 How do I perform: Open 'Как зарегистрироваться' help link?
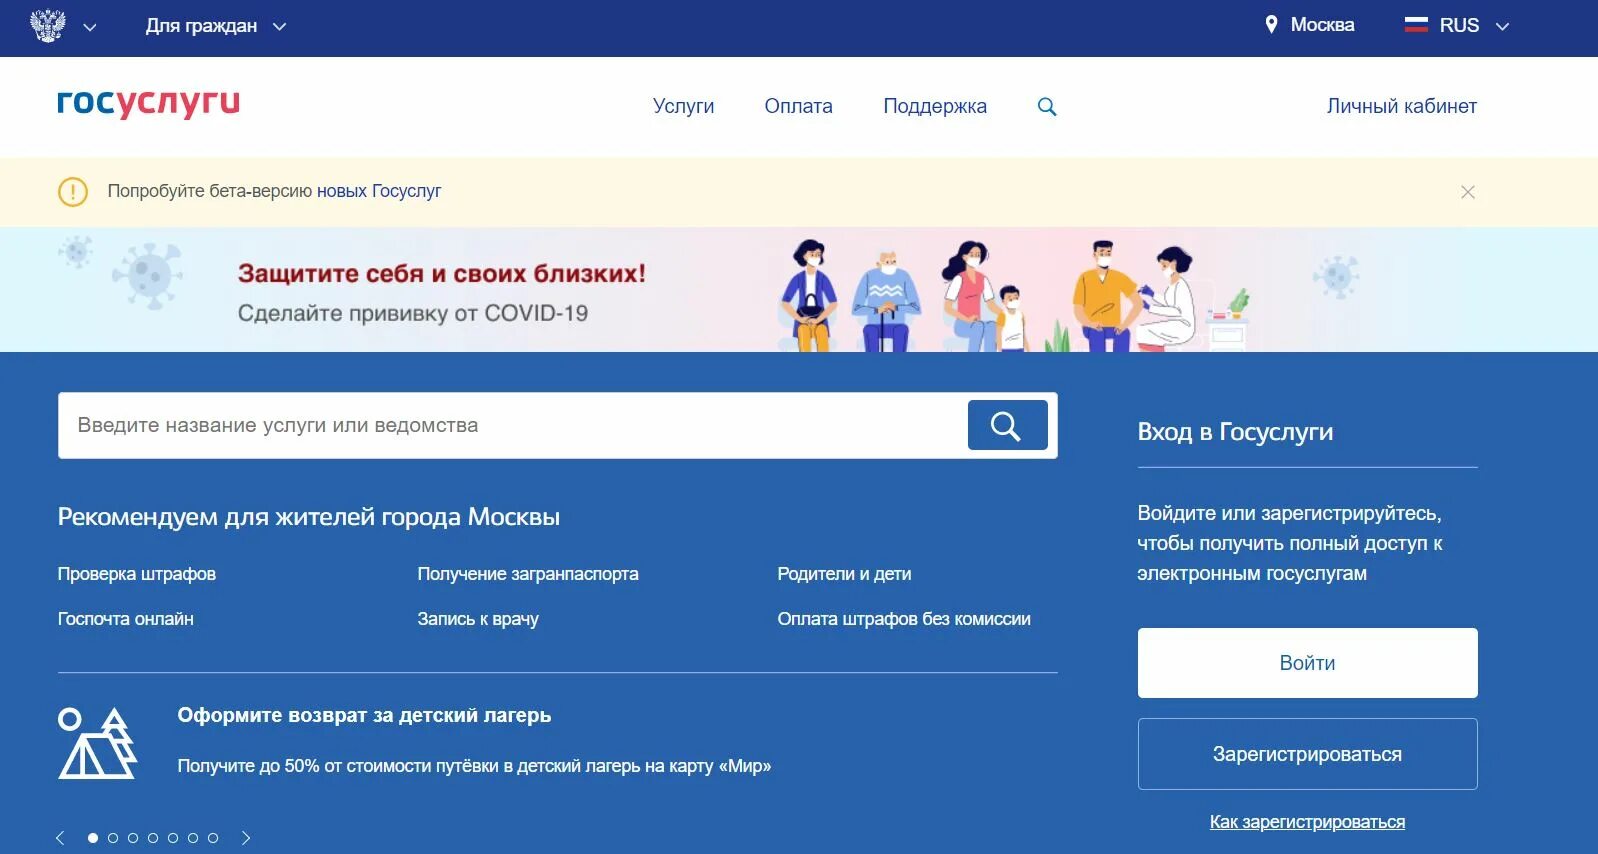tap(1307, 822)
